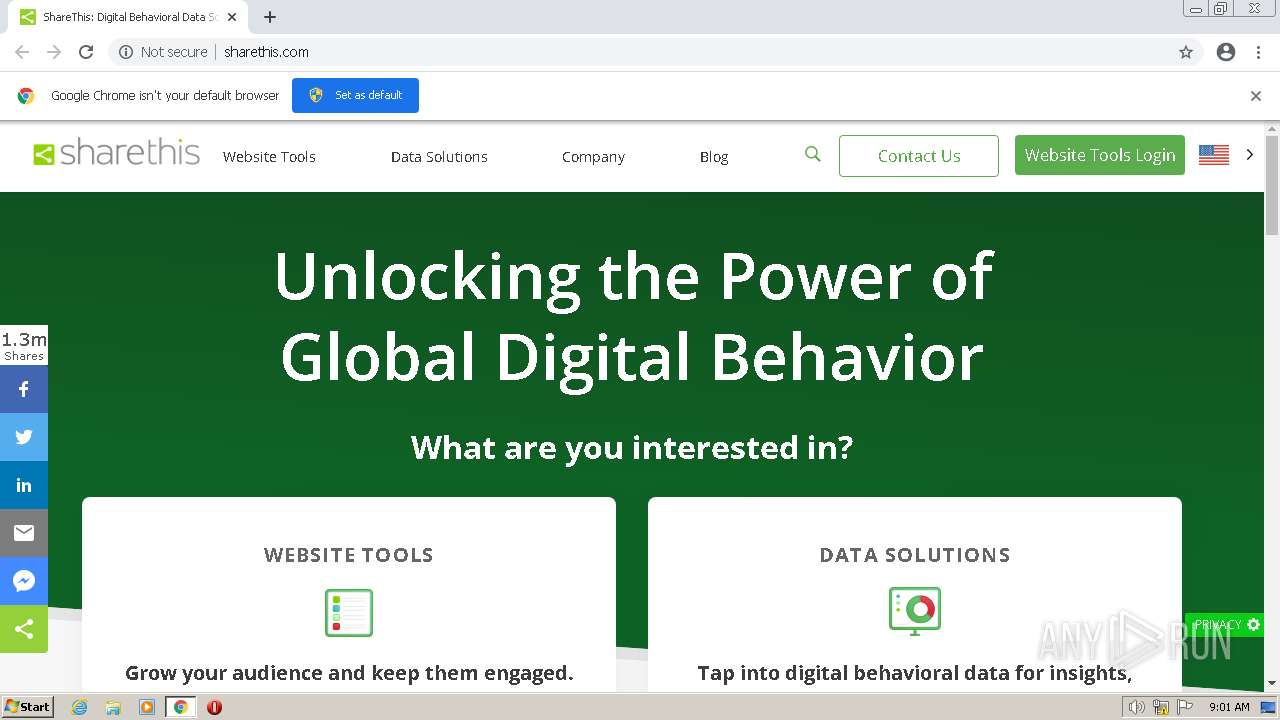Open red Opera-like icon in taskbar
Viewport: 1280px width, 720px height.
click(214, 707)
